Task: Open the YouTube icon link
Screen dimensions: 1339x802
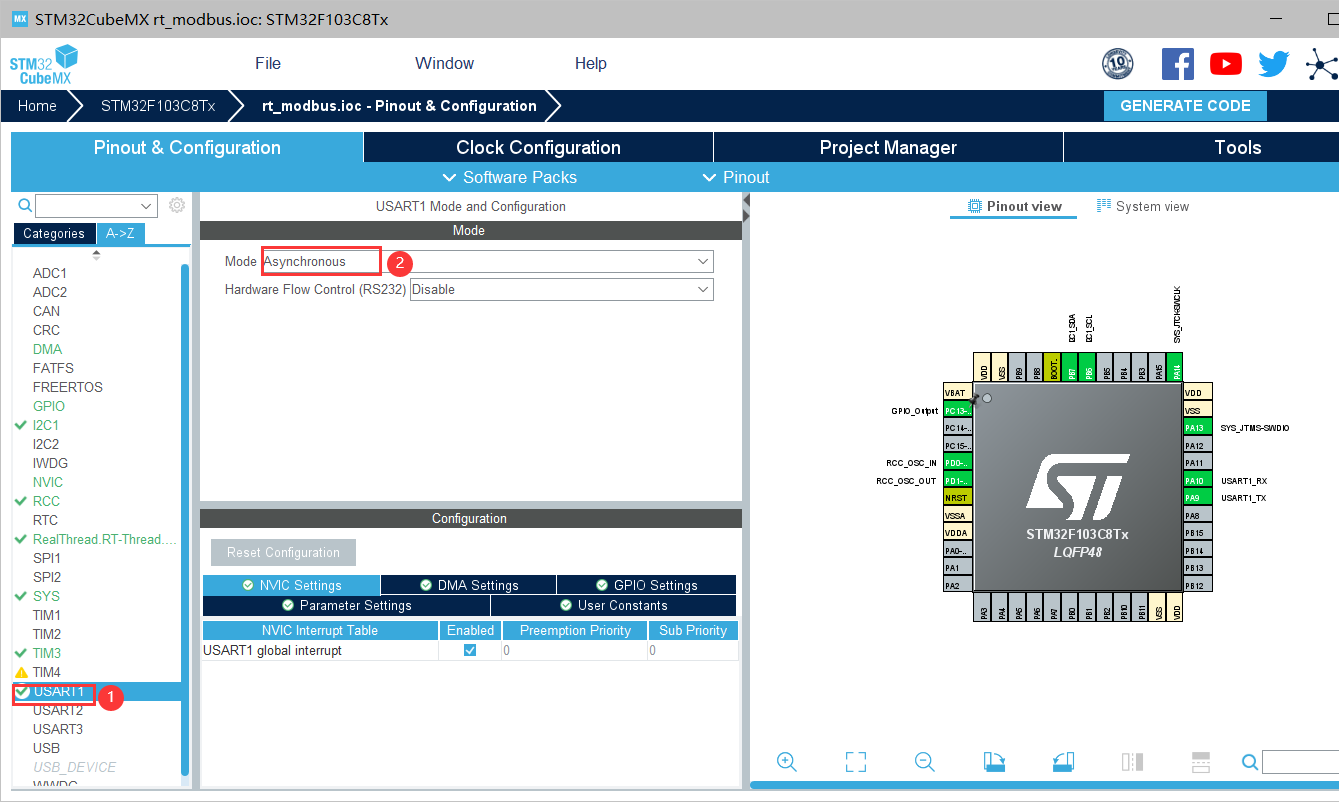Action: [1226, 64]
